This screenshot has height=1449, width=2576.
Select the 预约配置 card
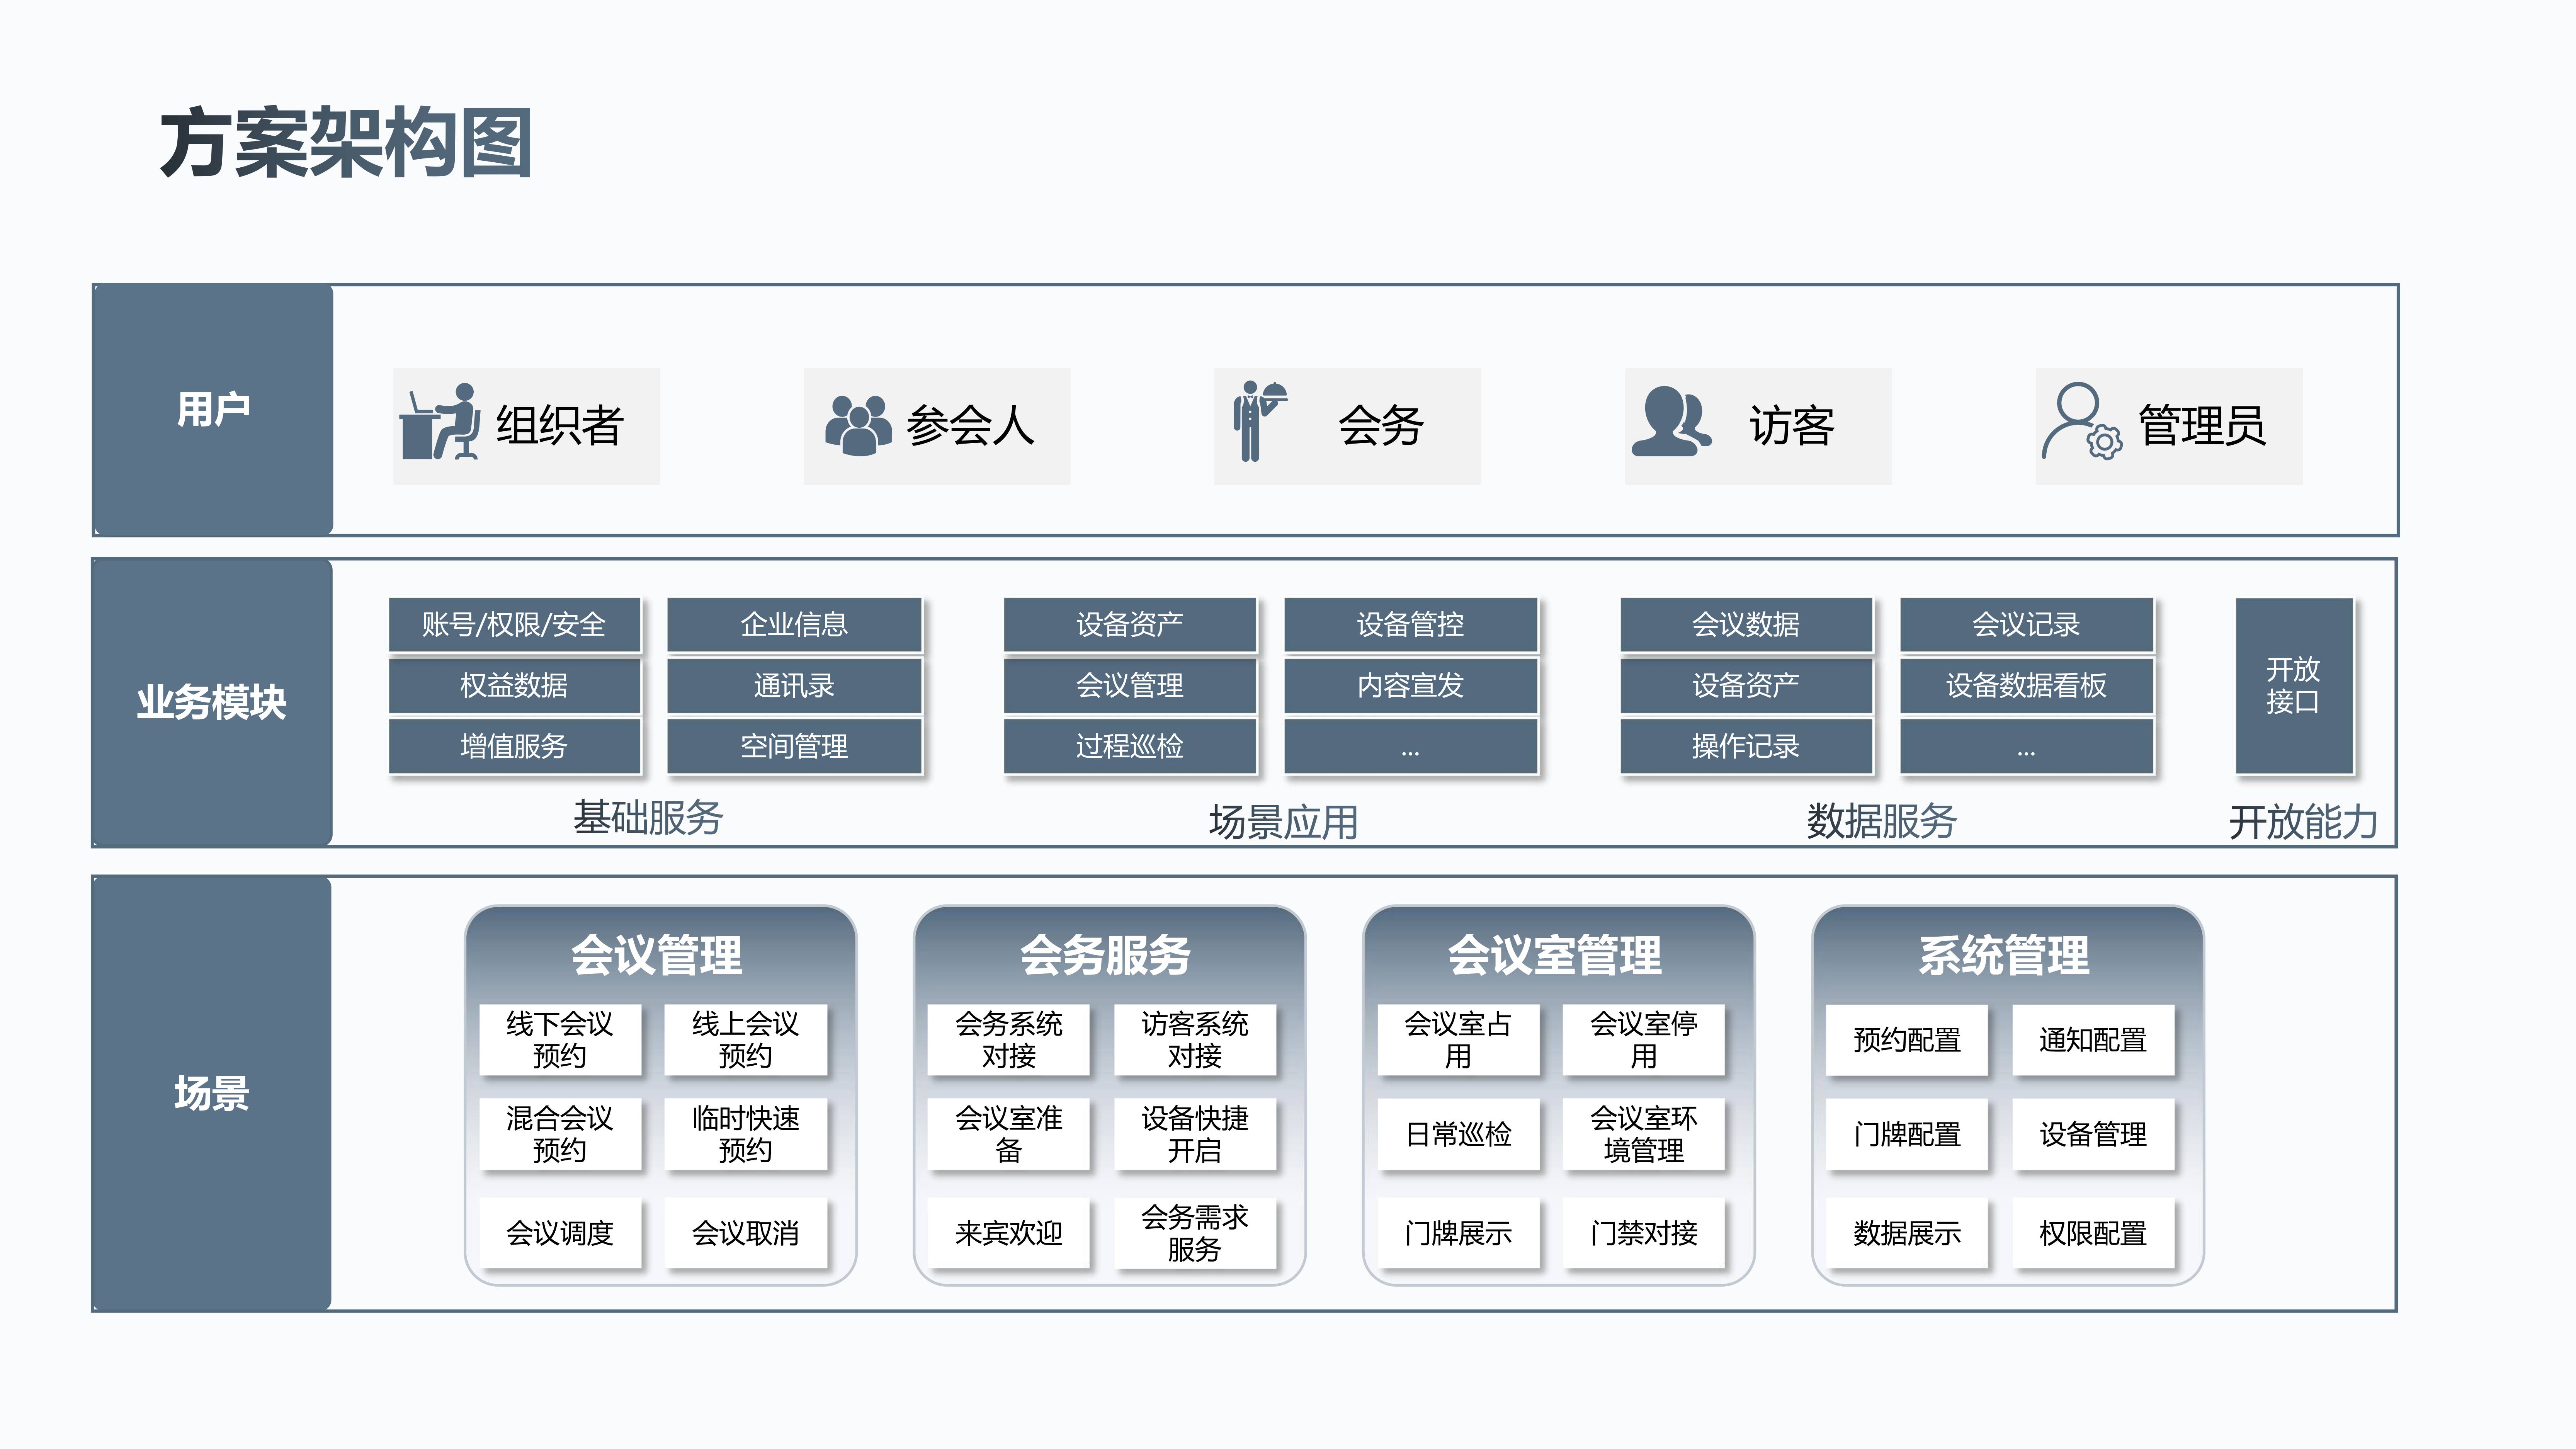tap(1907, 1040)
